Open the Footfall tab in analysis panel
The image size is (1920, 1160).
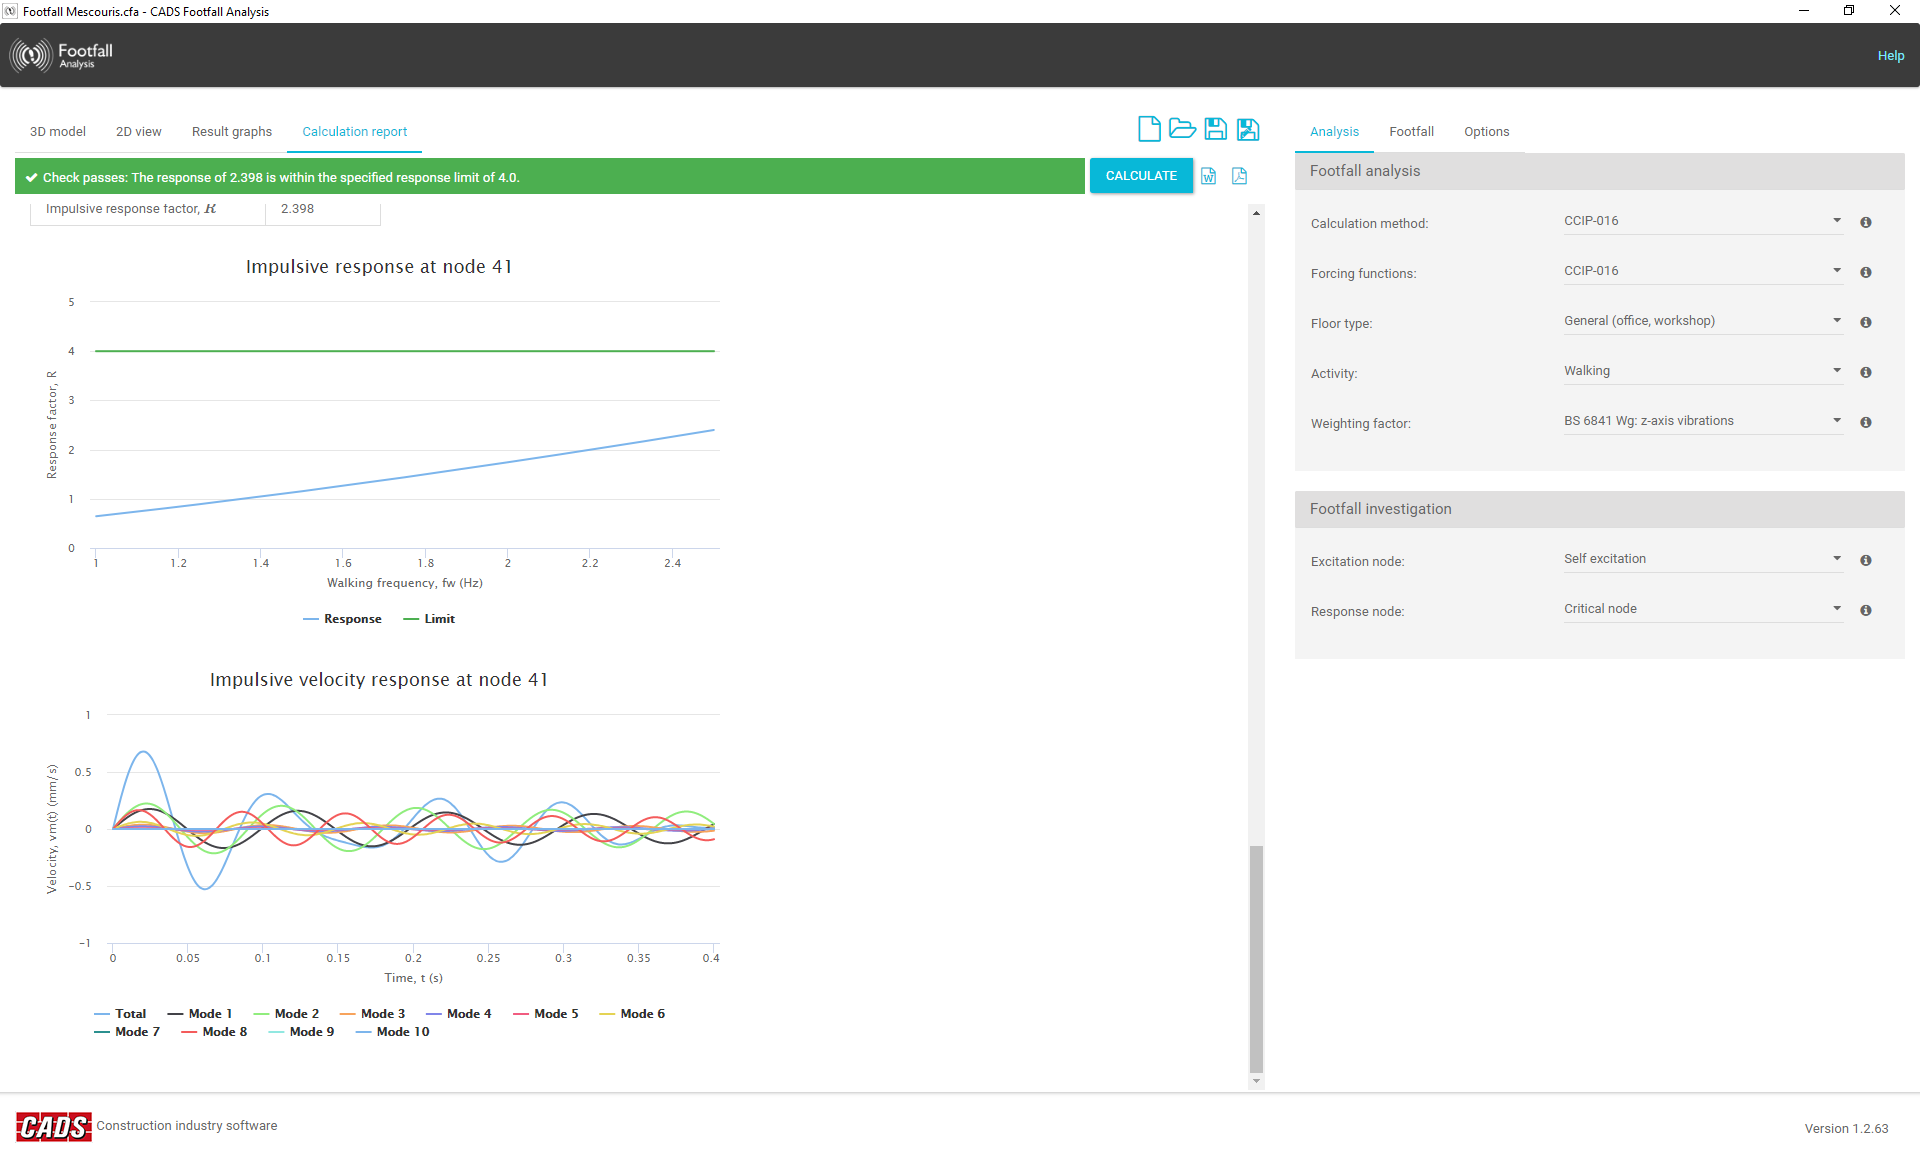tap(1410, 130)
